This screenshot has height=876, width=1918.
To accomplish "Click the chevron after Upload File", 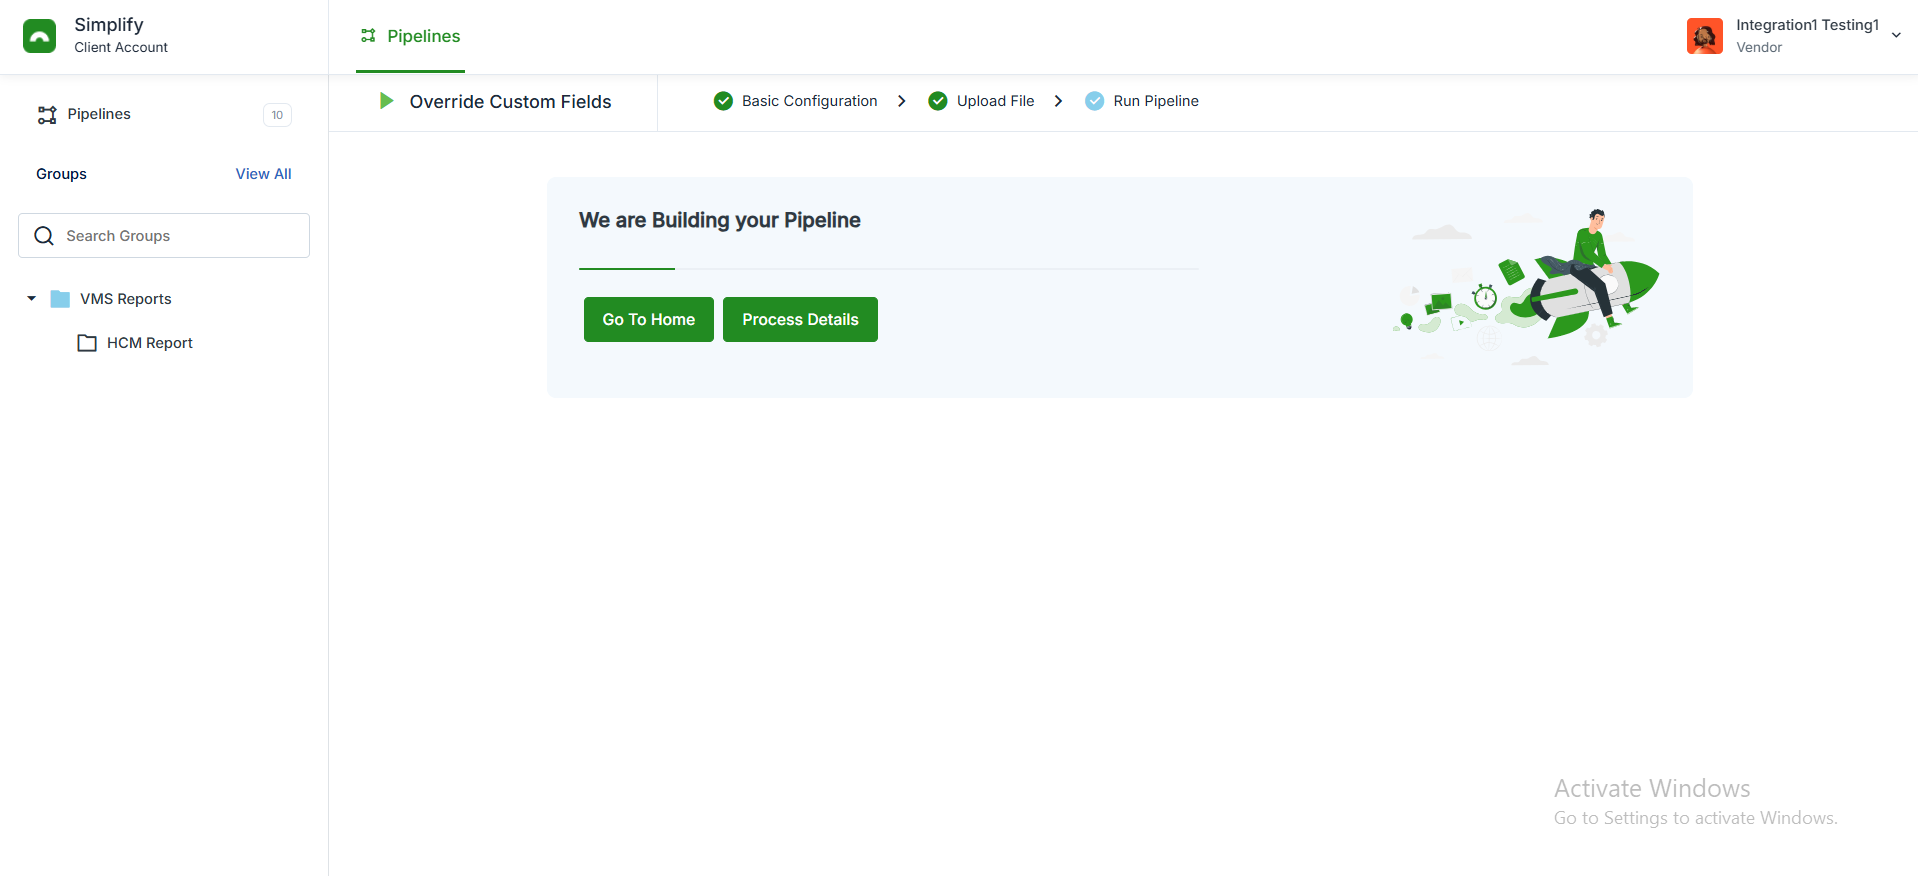I will click(x=1058, y=101).
